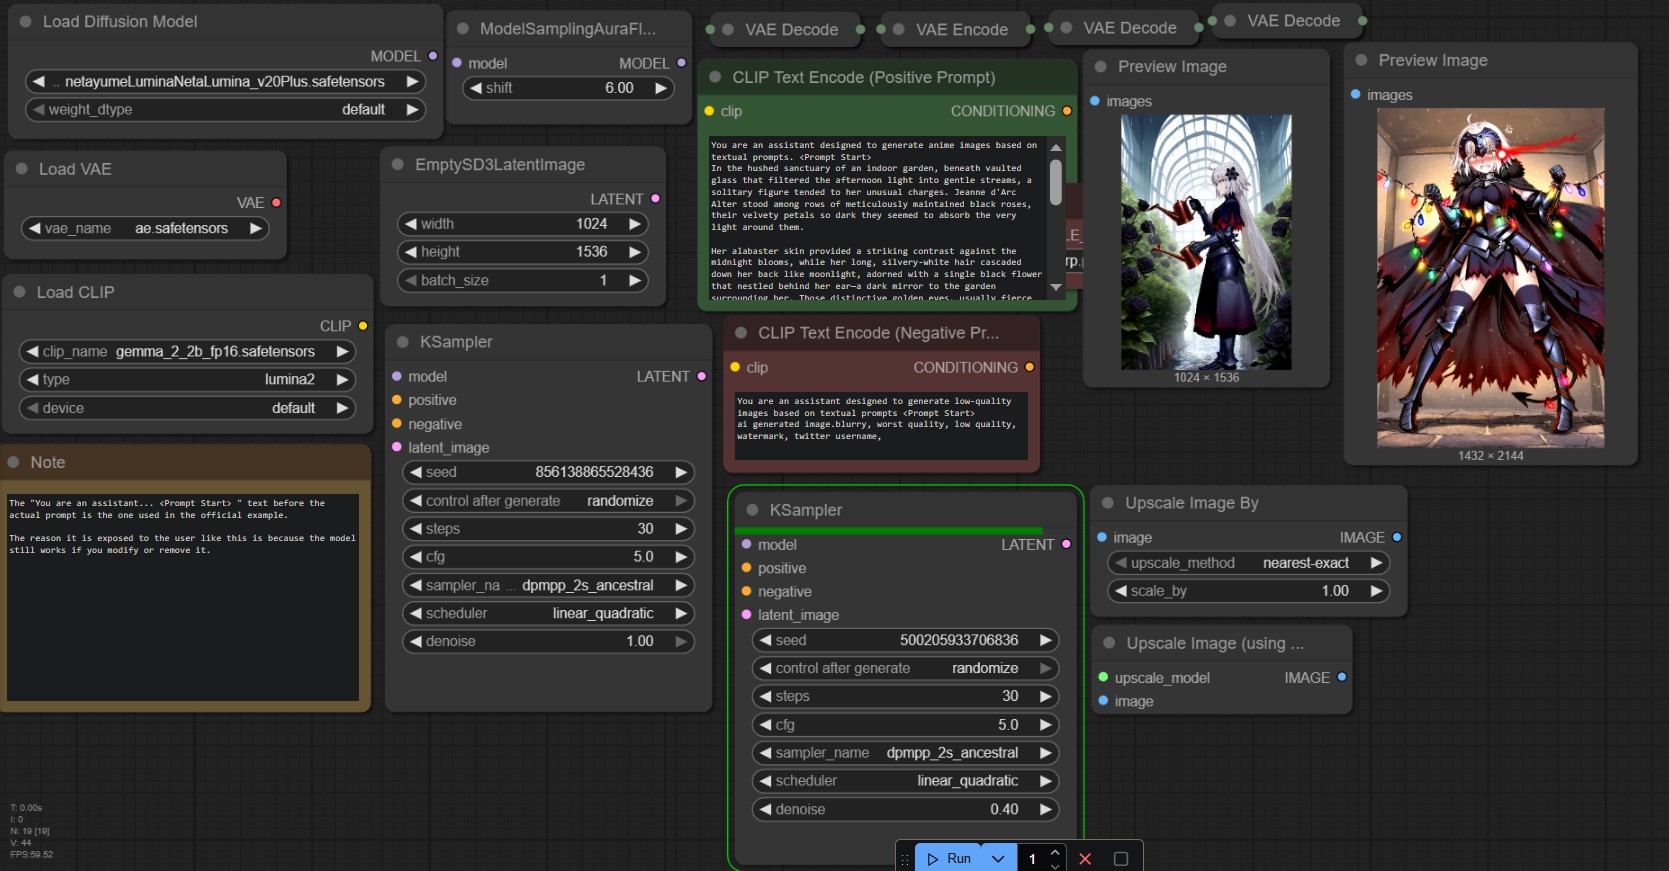Click the Note node text area
The width and height of the screenshot is (1669, 871).
[183, 597]
